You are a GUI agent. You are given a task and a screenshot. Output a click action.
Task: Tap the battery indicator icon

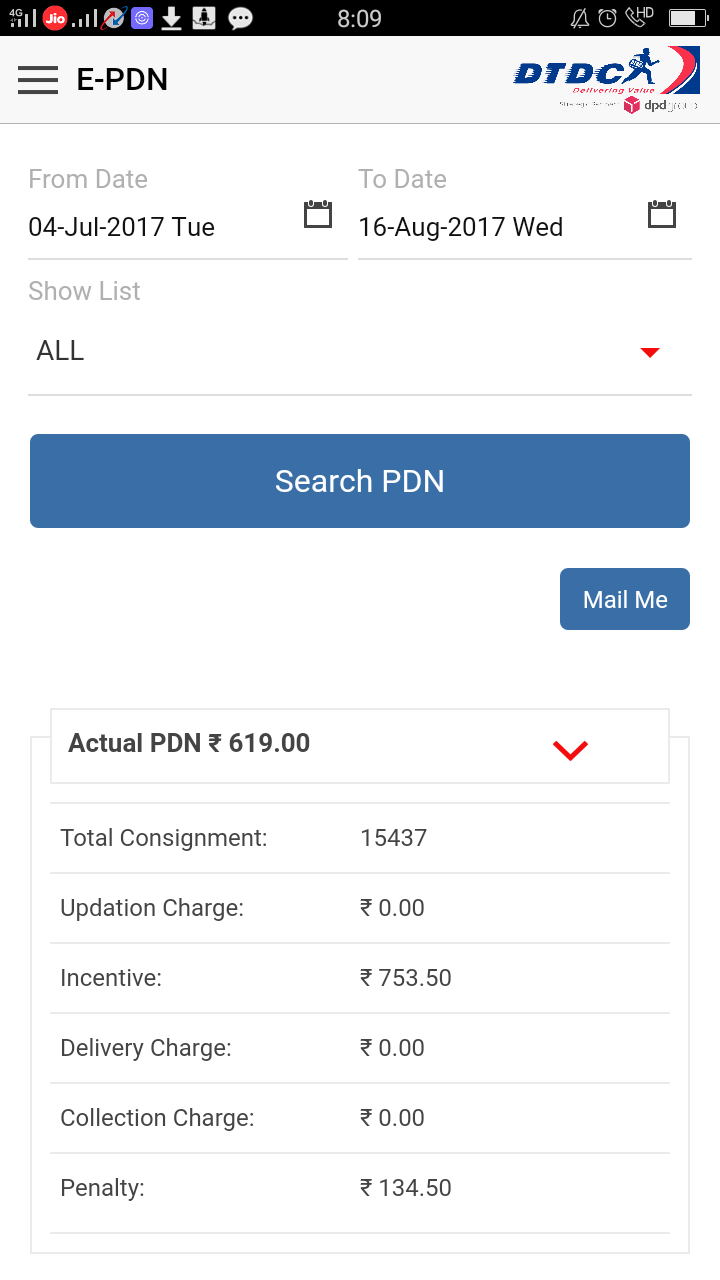click(688, 17)
